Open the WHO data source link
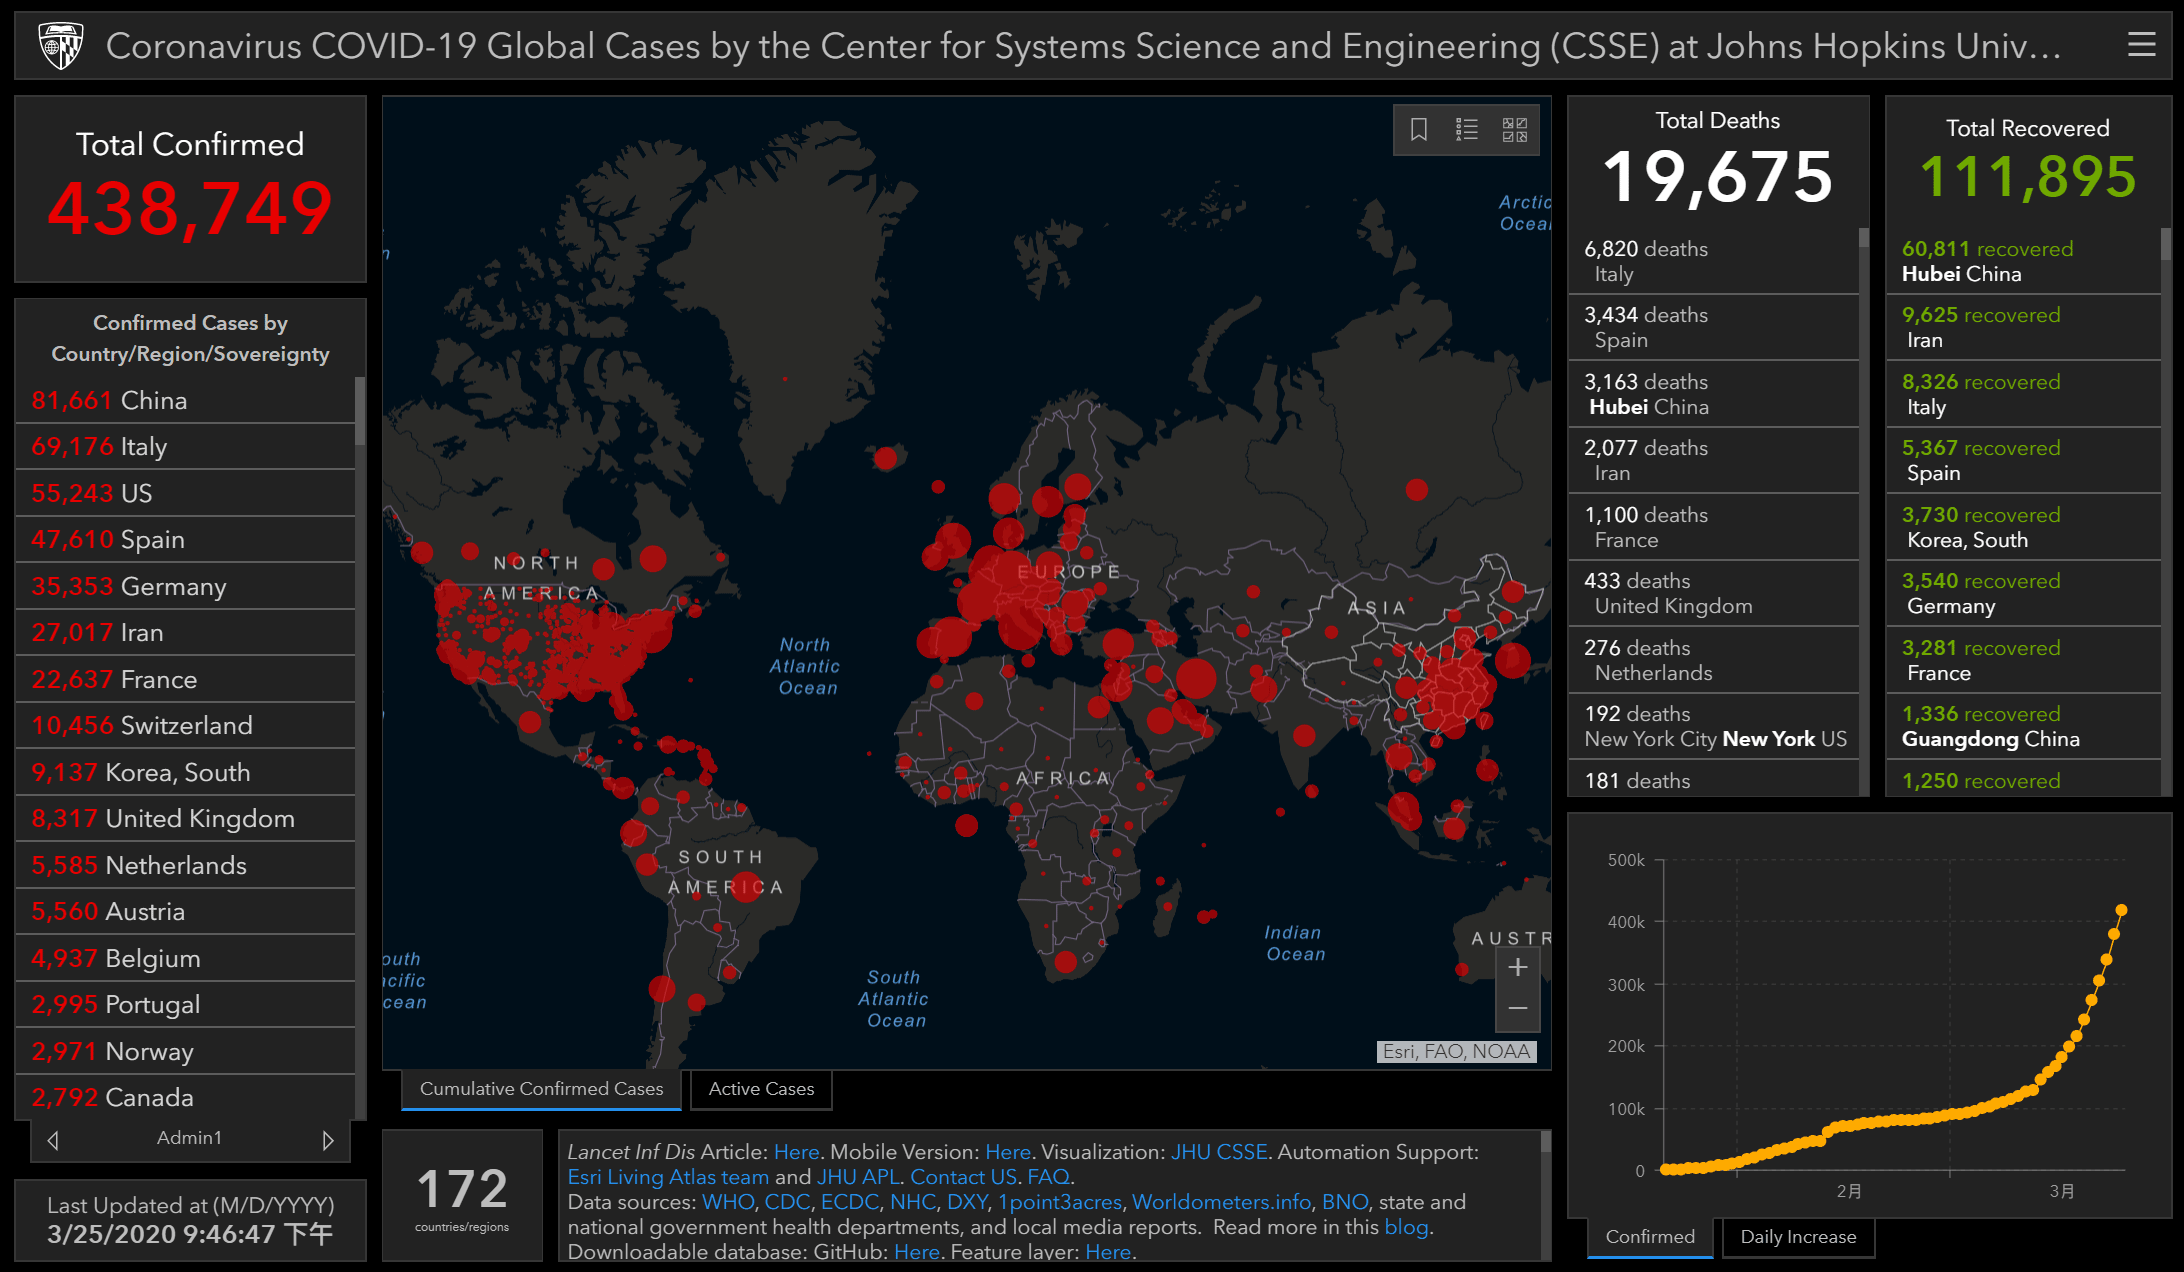This screenshot has width=2184, height=1272. pos(727,1202)
